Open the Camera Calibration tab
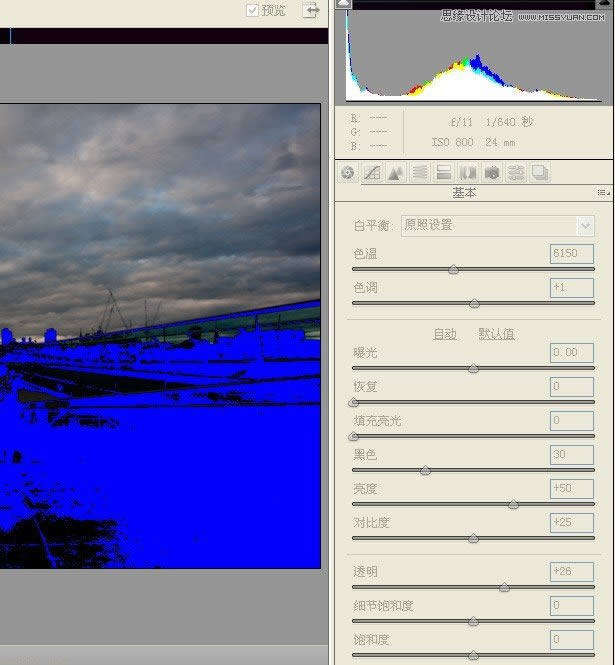Screen dimensions: 615x665 [492, 173]
